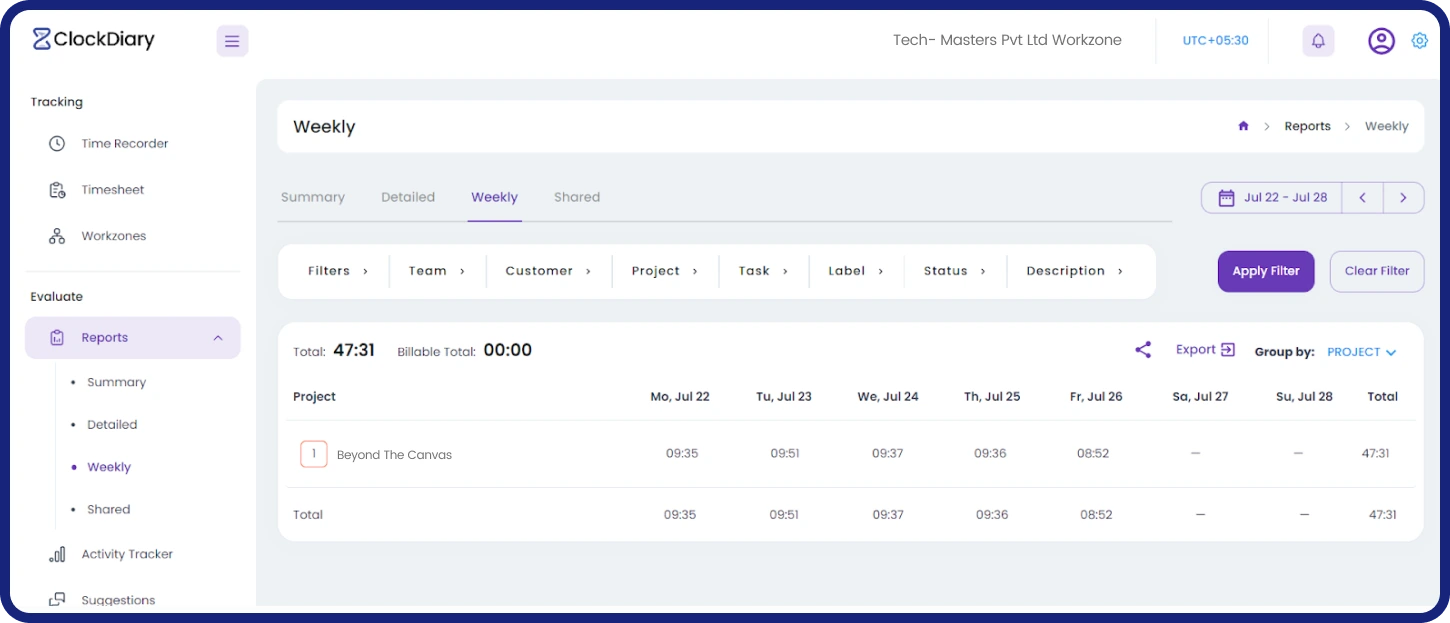Expand the Task filter
This screenshot has height=623, width=1450.
click(763, 271)
